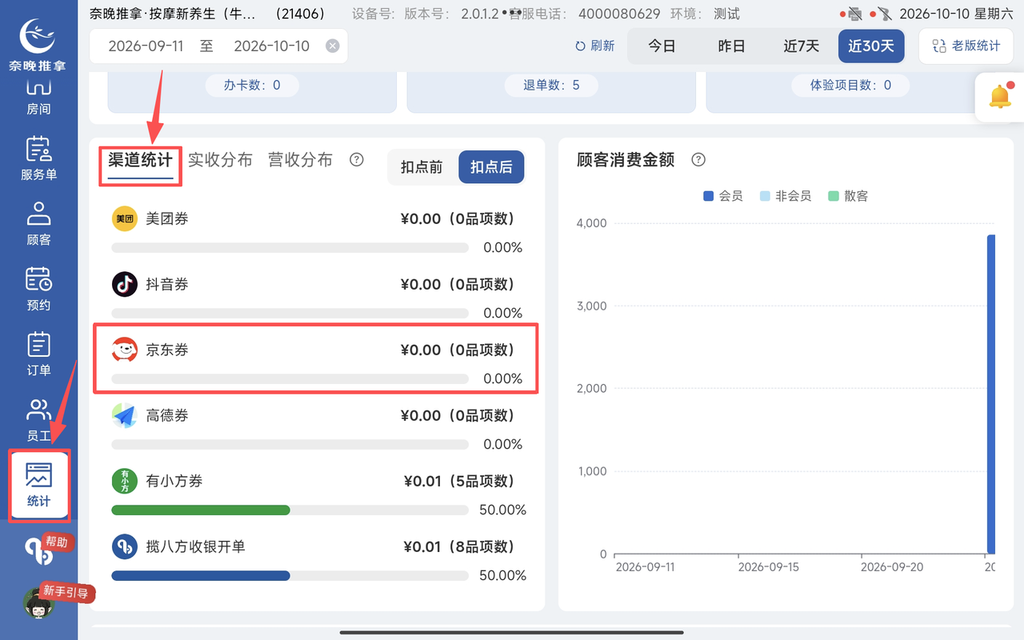Click the 京东券 row label
Viewport: 1024px width, 640px height.
click(x=167, y=349)
